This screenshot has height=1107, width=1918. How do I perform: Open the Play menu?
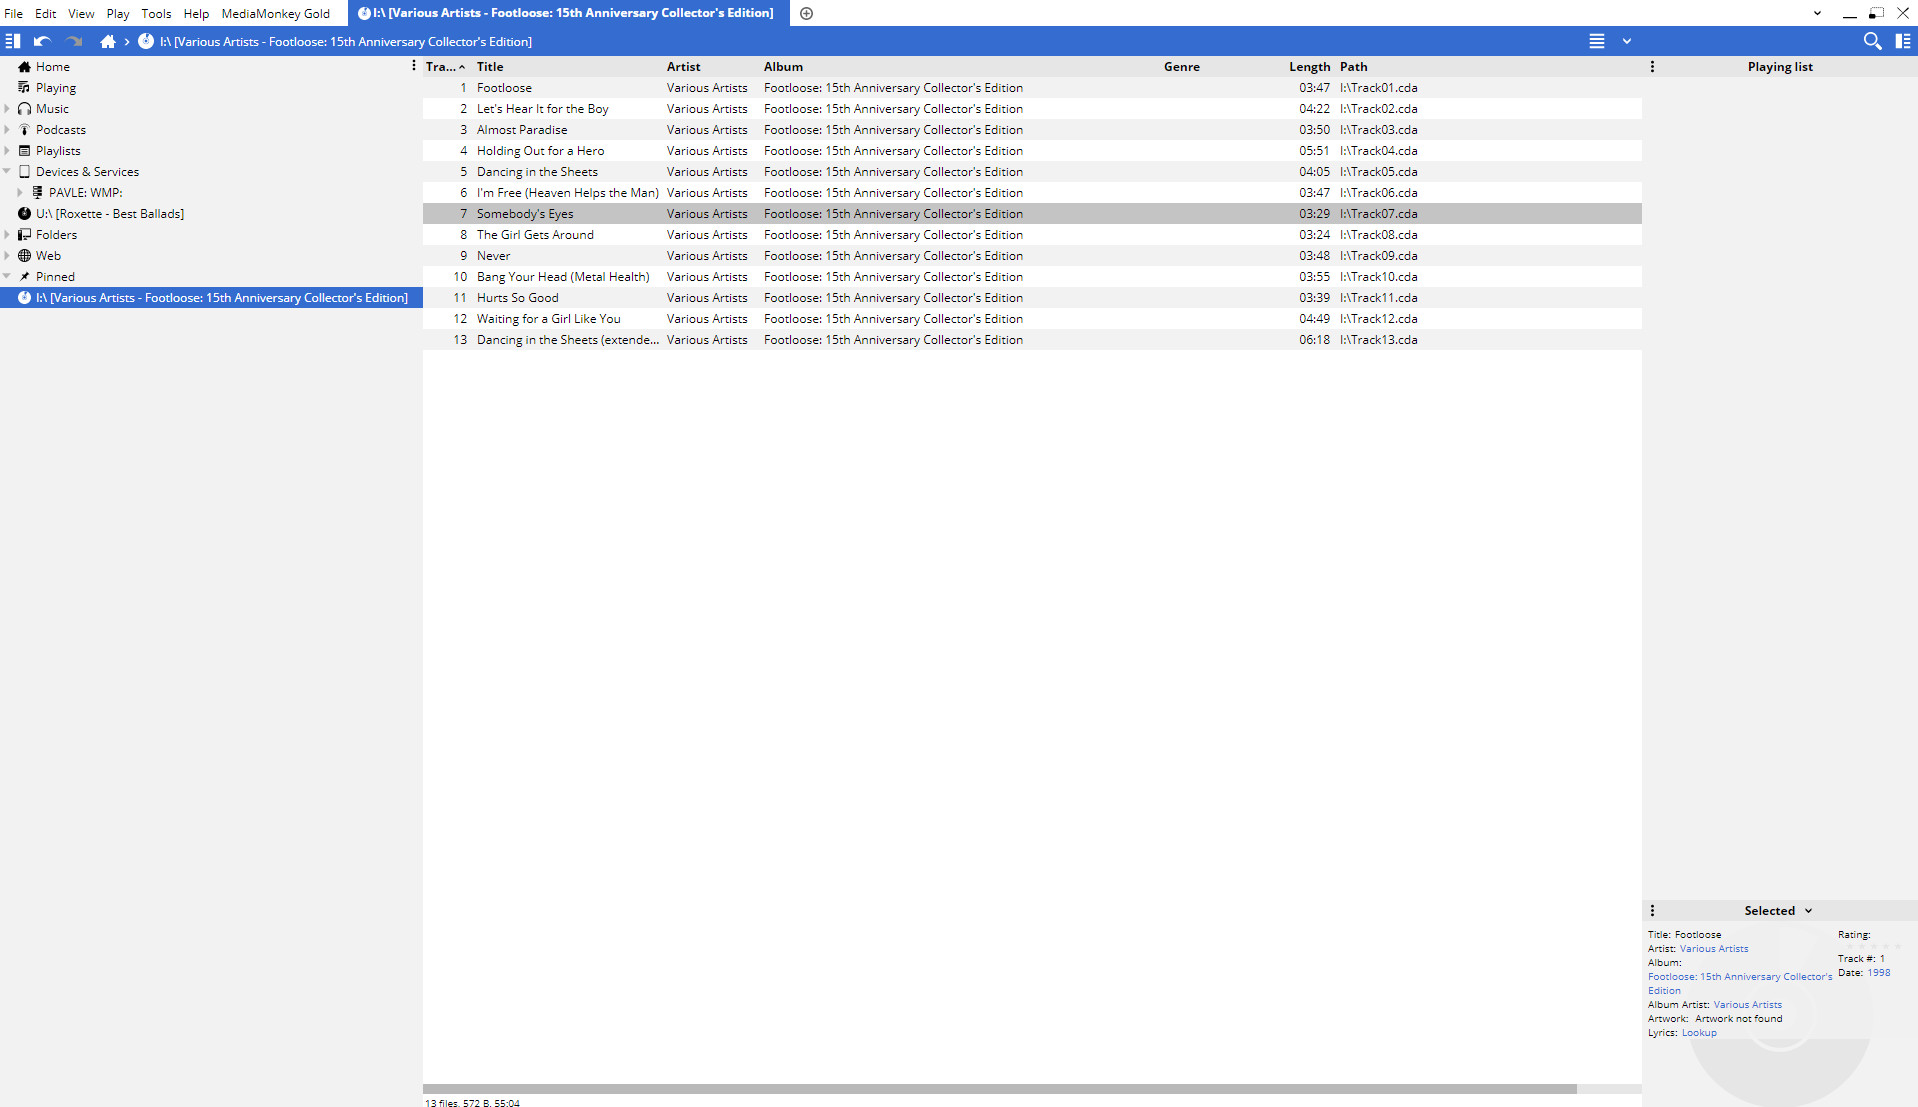pos(118,13)
